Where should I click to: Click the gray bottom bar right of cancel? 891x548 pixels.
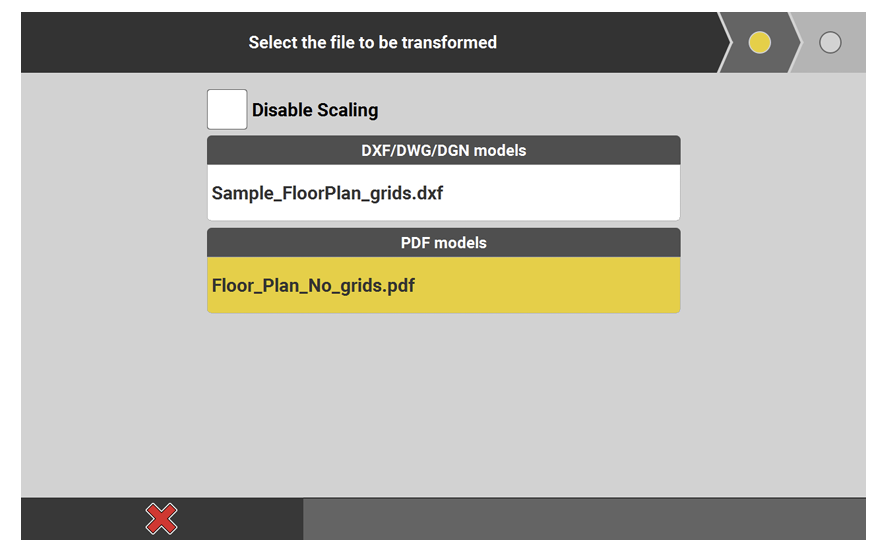[584, 519]
